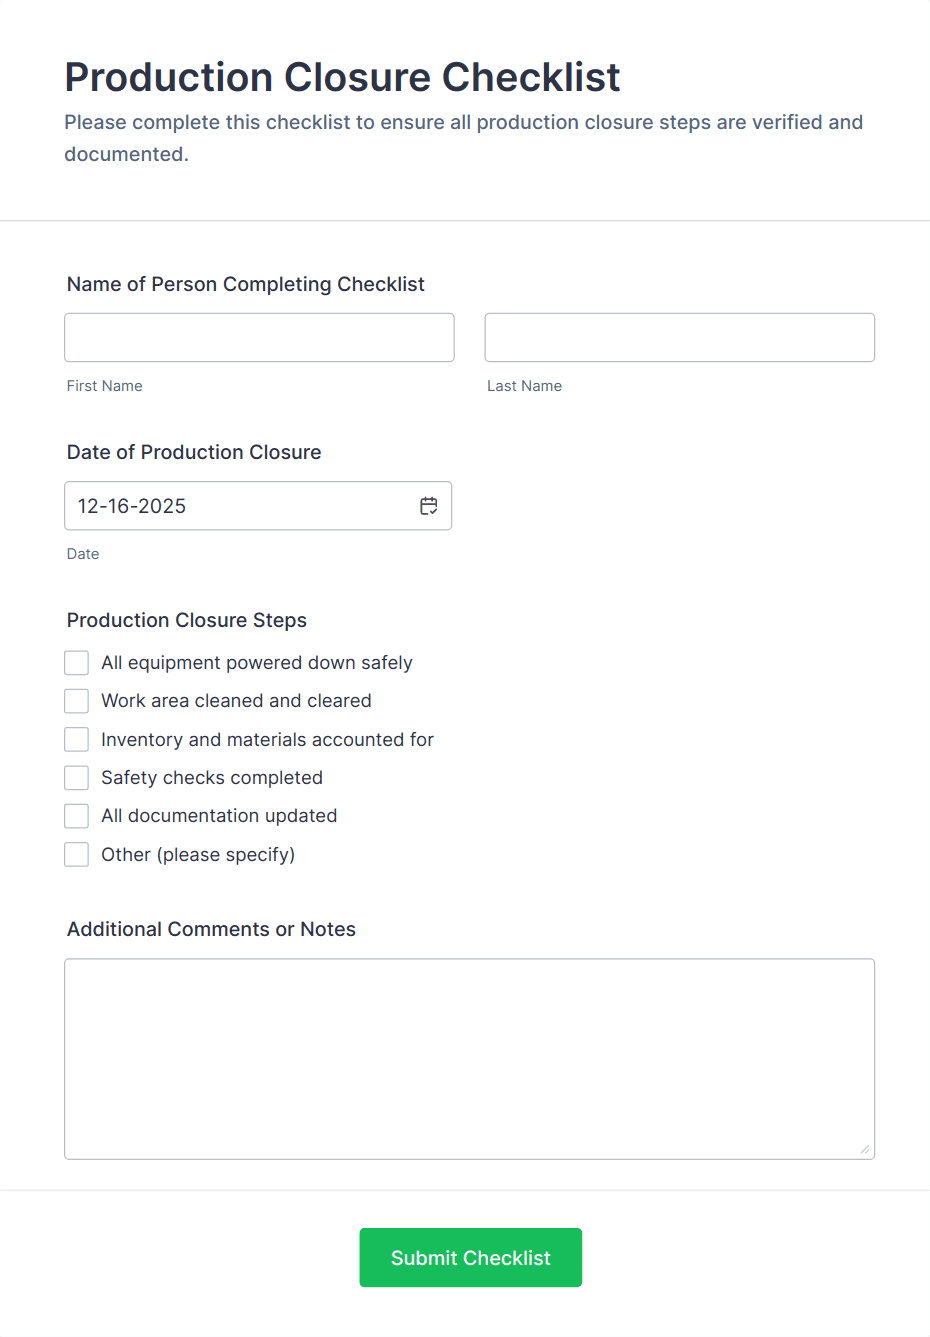Check 'Safety checks completed'
Image resolution: width=930 pixels, height=1337 pixels.
(x=76, y=777)
